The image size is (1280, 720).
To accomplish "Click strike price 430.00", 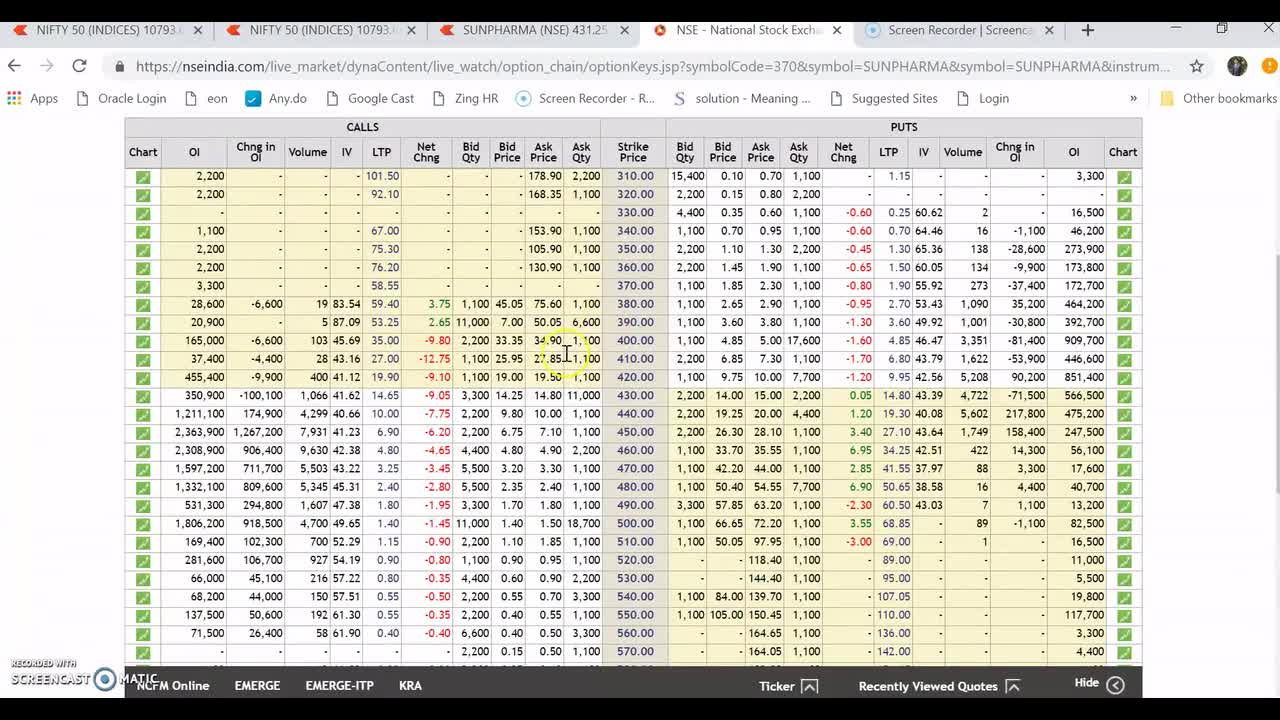I will pos(633,396).
